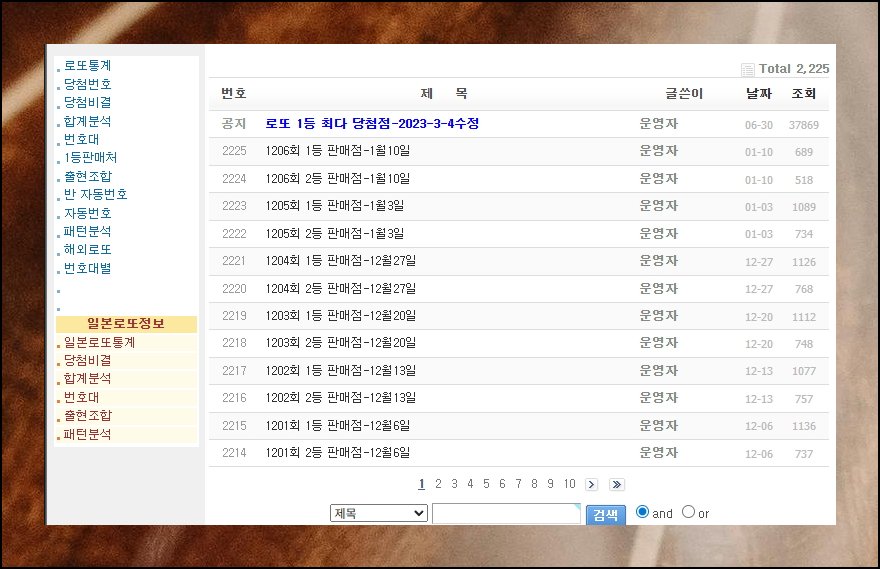Click the 검색 search button
Image resolution: width=880 pixels, height=569 pixels.
click(606, 515)
